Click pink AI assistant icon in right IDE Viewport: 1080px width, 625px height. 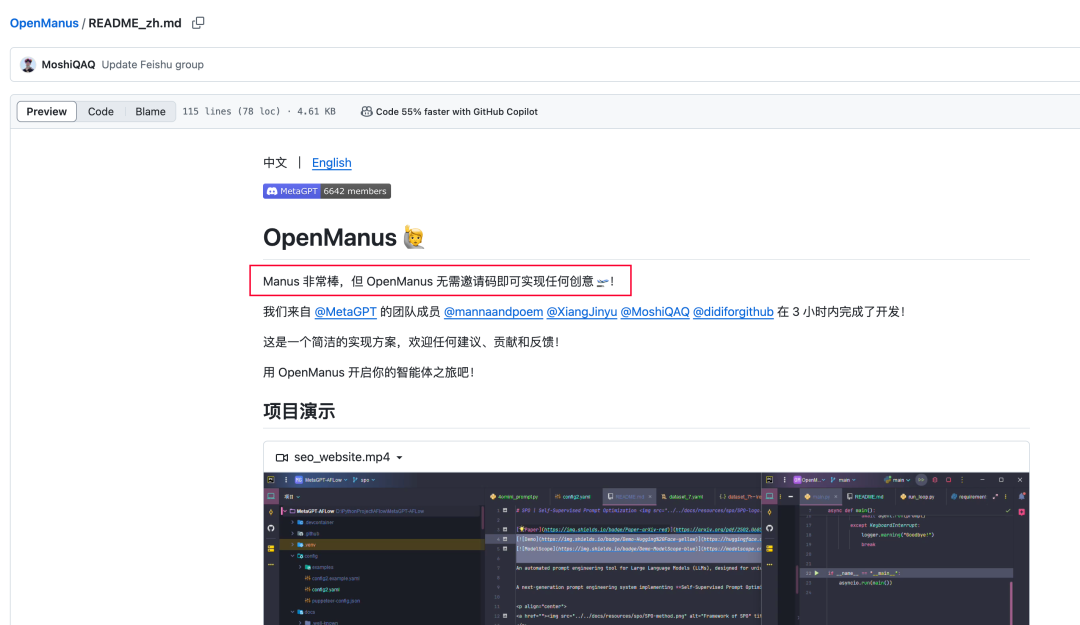click(x=1021, y=512)
